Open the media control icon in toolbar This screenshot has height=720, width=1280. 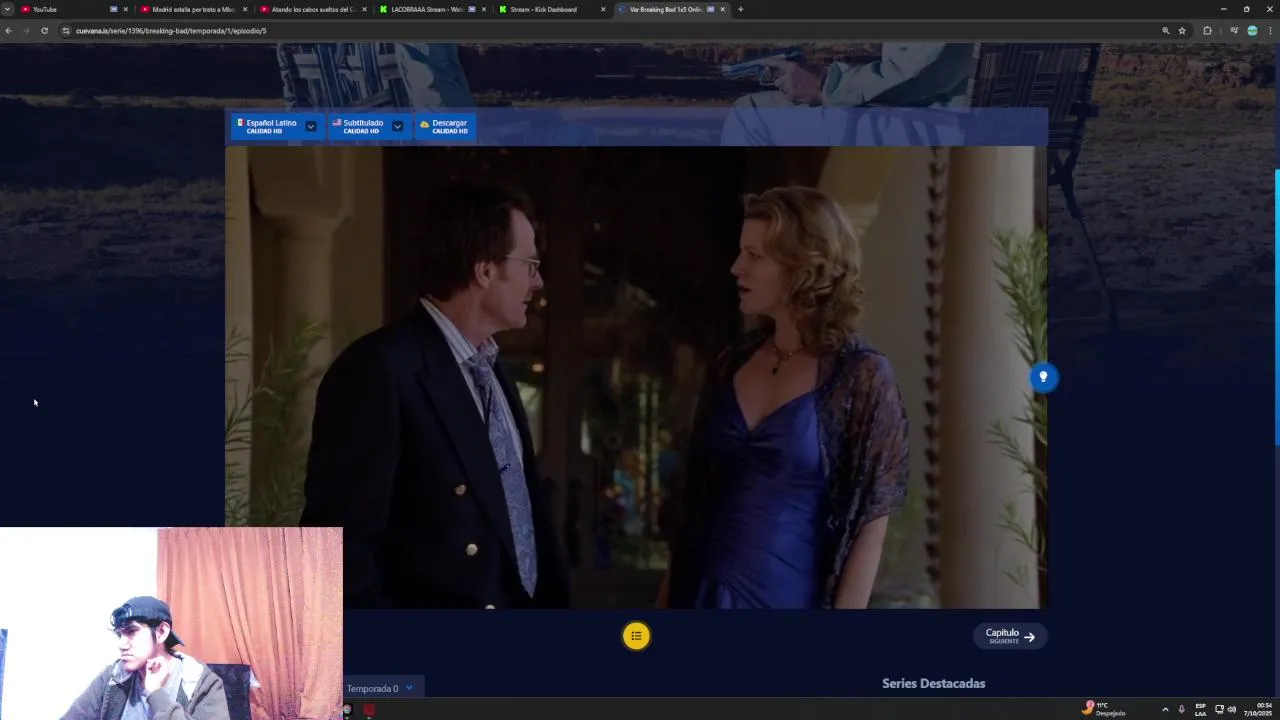tap(1234, 31)
